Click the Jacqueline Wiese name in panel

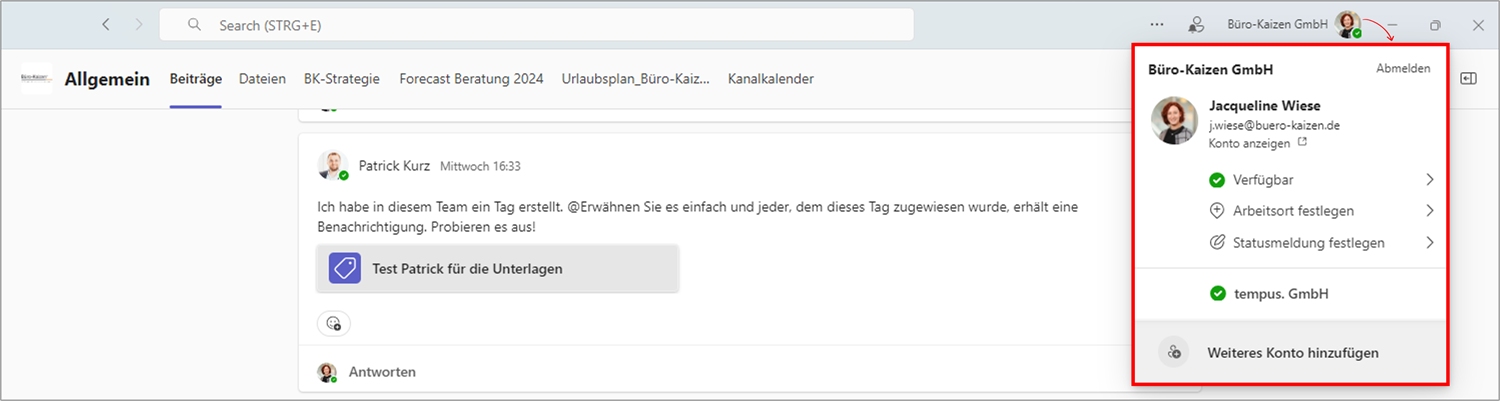tap(1265, 106)
